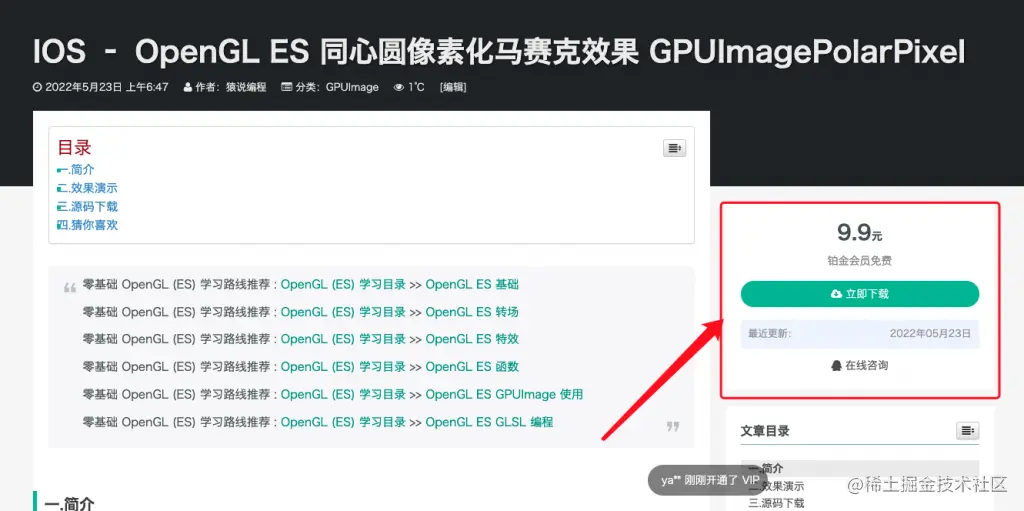Screen dimensions: 1024x511
Task: Click the 一.简介 section heading in article
Action: coord(69,504)
